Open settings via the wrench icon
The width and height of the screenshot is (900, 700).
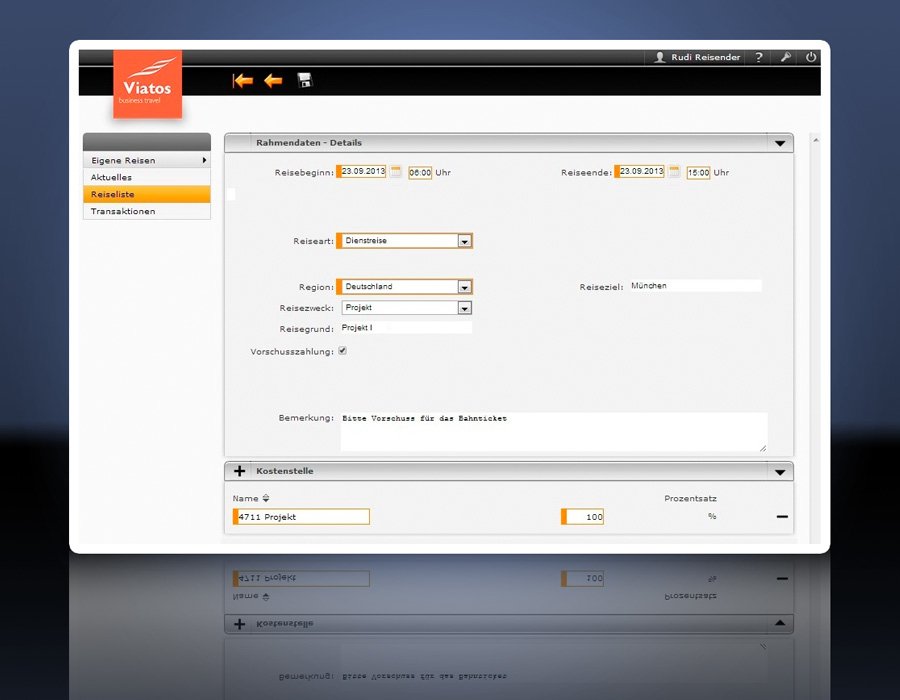click(785, 57)
